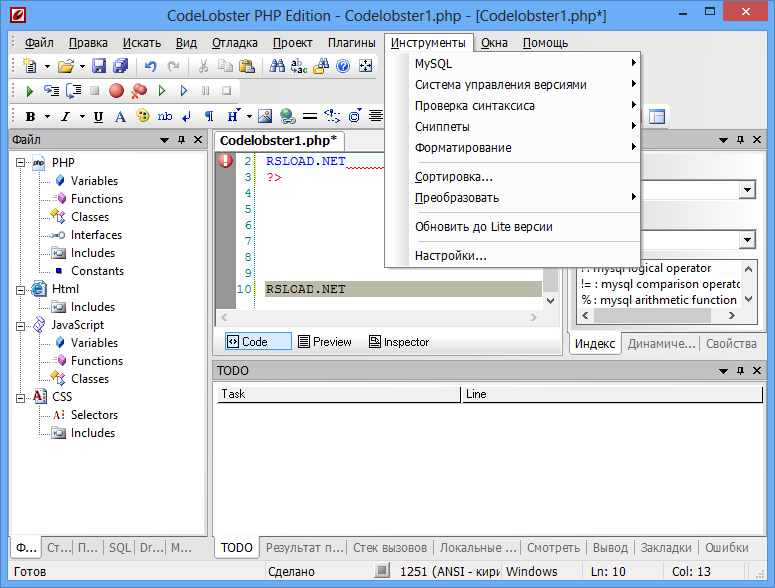Select Constants under the PHP tree
This screenshot has width=775, height=588.
(97, 271)
